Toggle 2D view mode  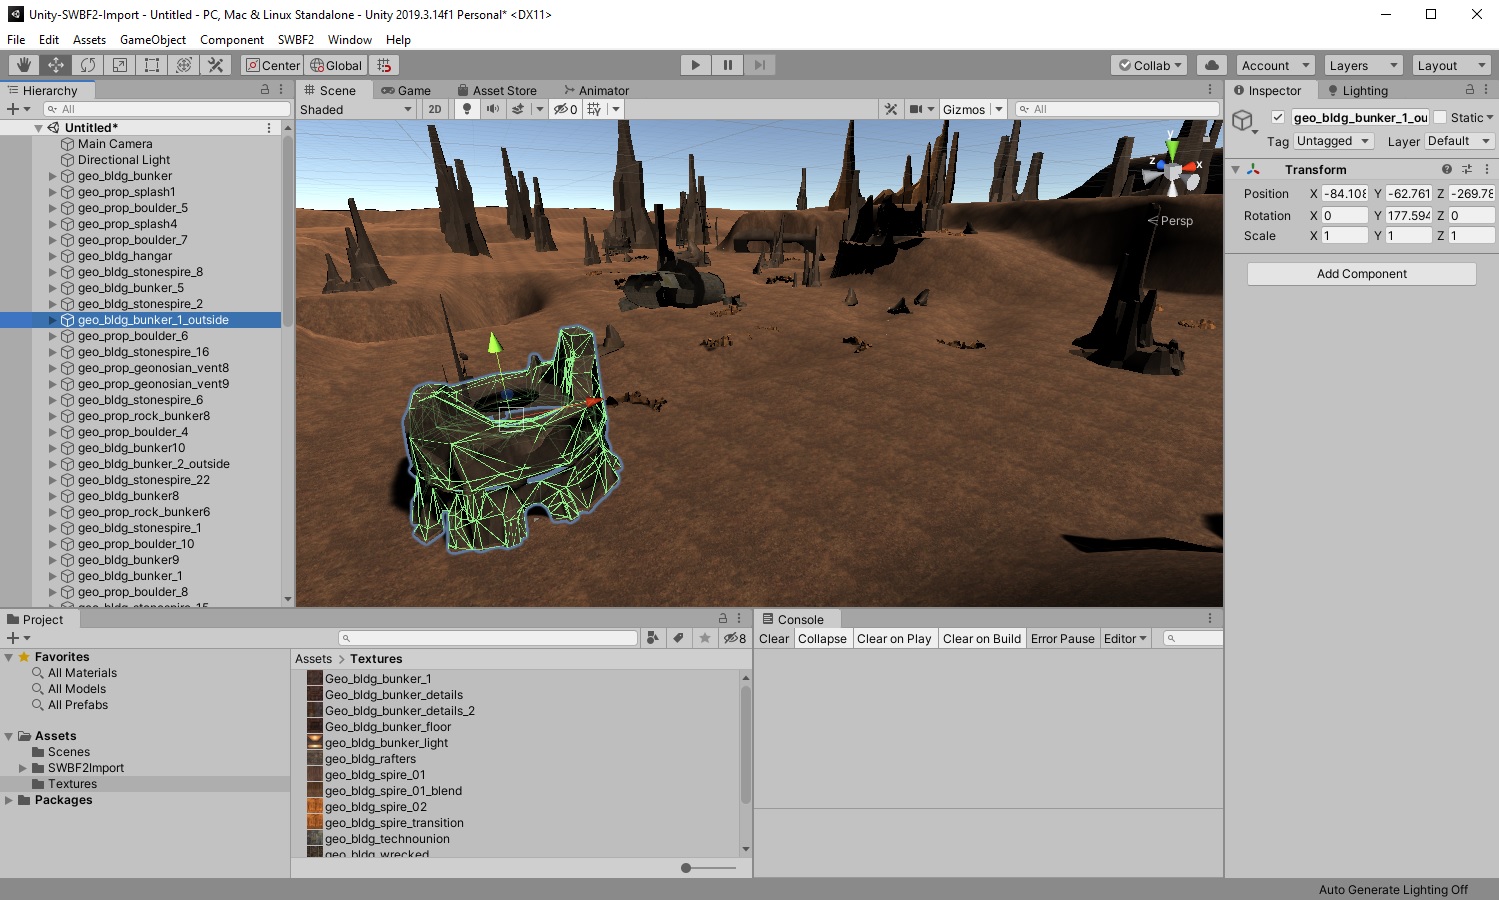pos(435,109)
